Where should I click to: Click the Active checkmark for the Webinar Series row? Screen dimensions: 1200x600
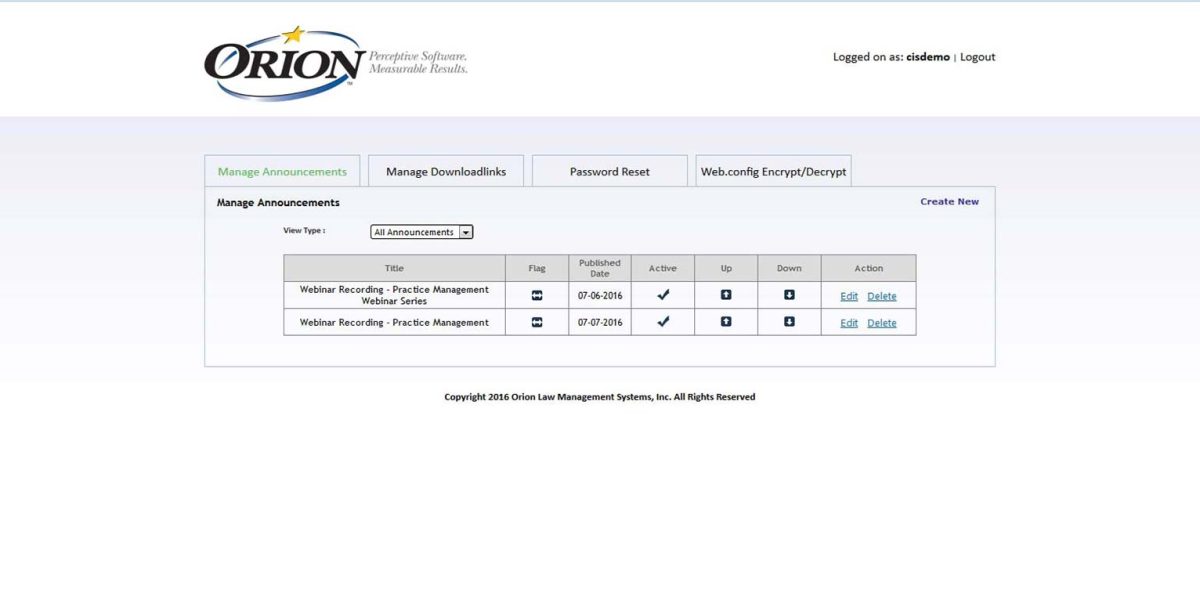663,295
